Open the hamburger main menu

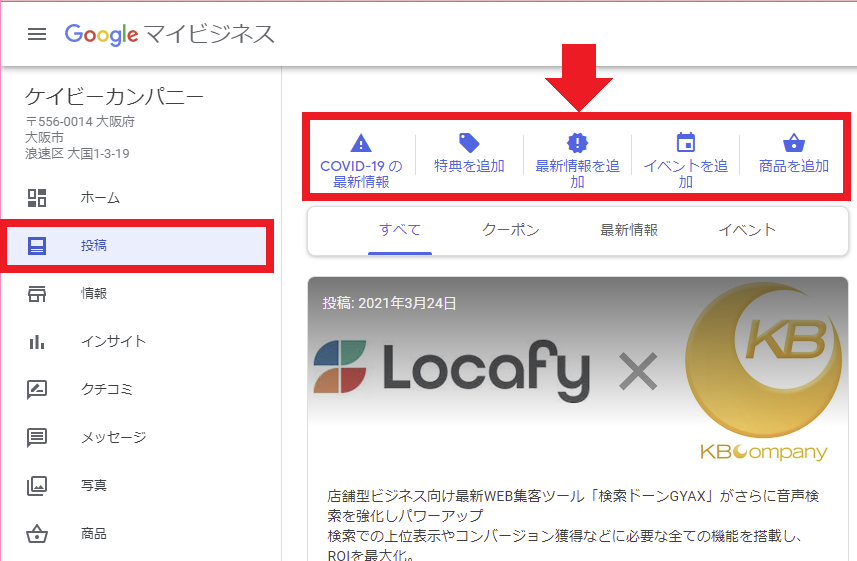click(x=37, y=34)
